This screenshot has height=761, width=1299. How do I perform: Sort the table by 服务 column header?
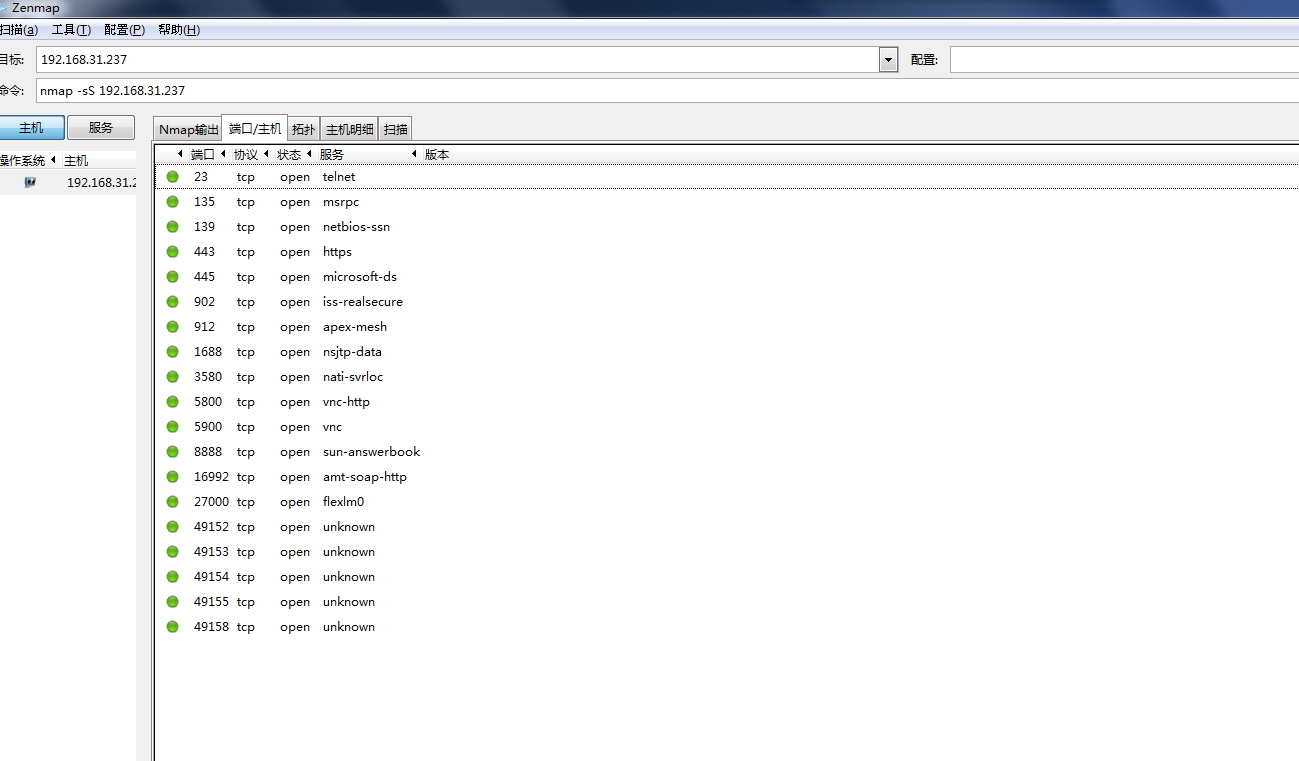pyautogui.click(x=332, y=155)
